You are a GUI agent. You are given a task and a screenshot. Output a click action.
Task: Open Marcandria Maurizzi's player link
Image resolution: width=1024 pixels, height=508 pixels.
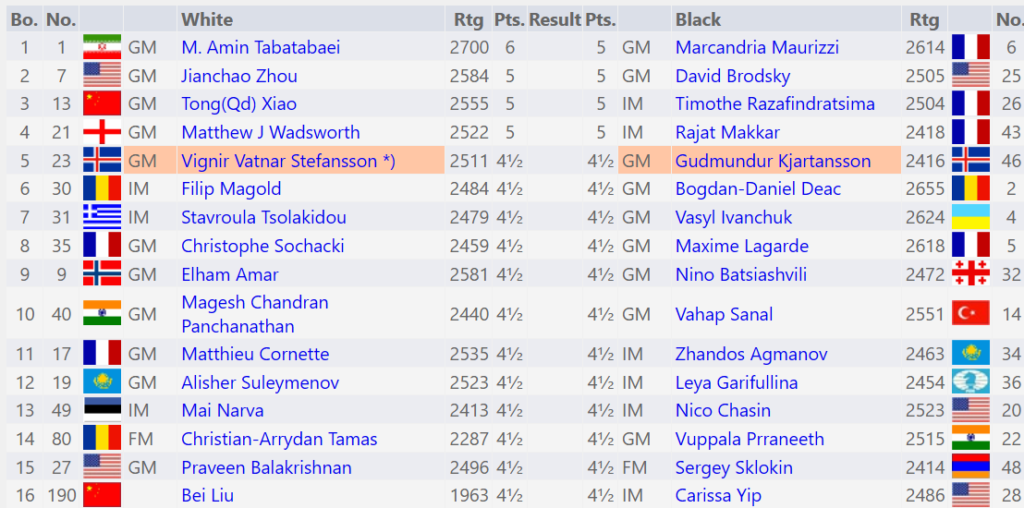[757, 47]
